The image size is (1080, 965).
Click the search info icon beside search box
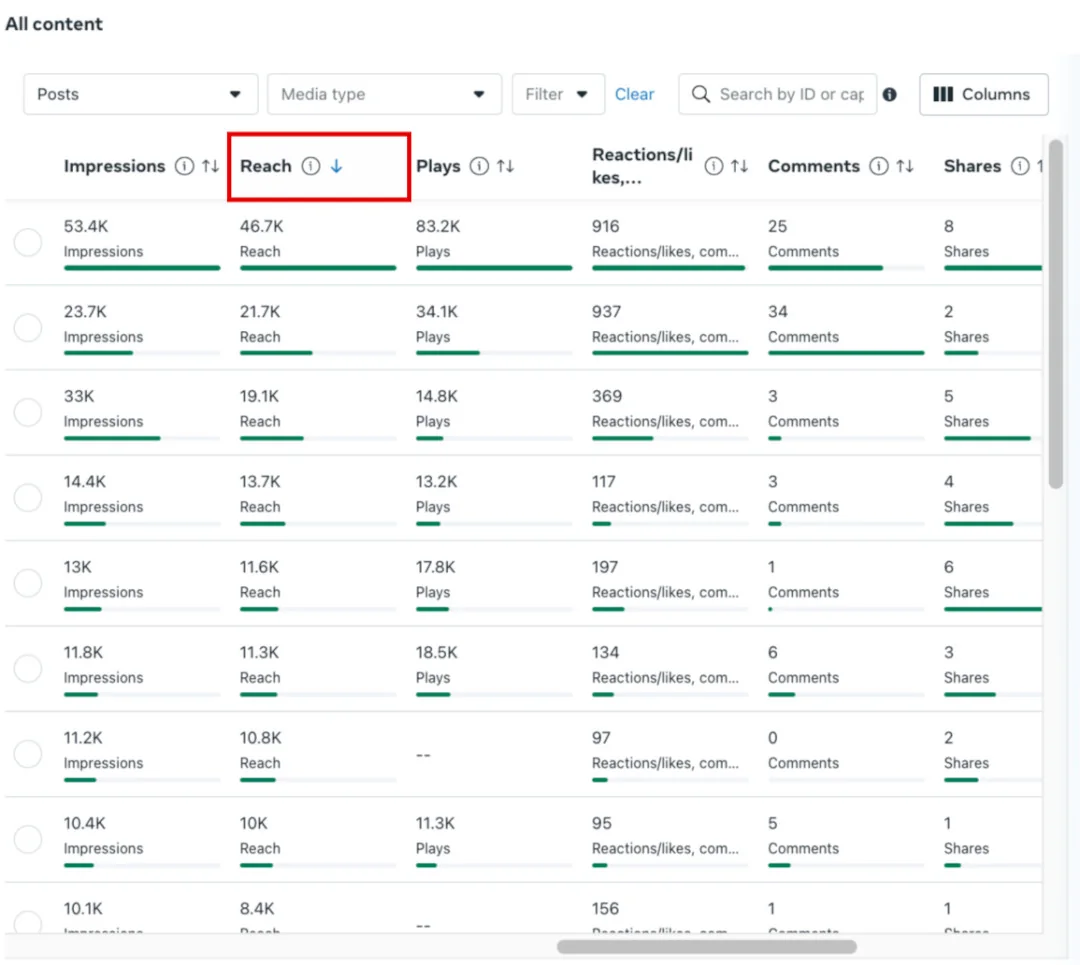pos(889,94)
